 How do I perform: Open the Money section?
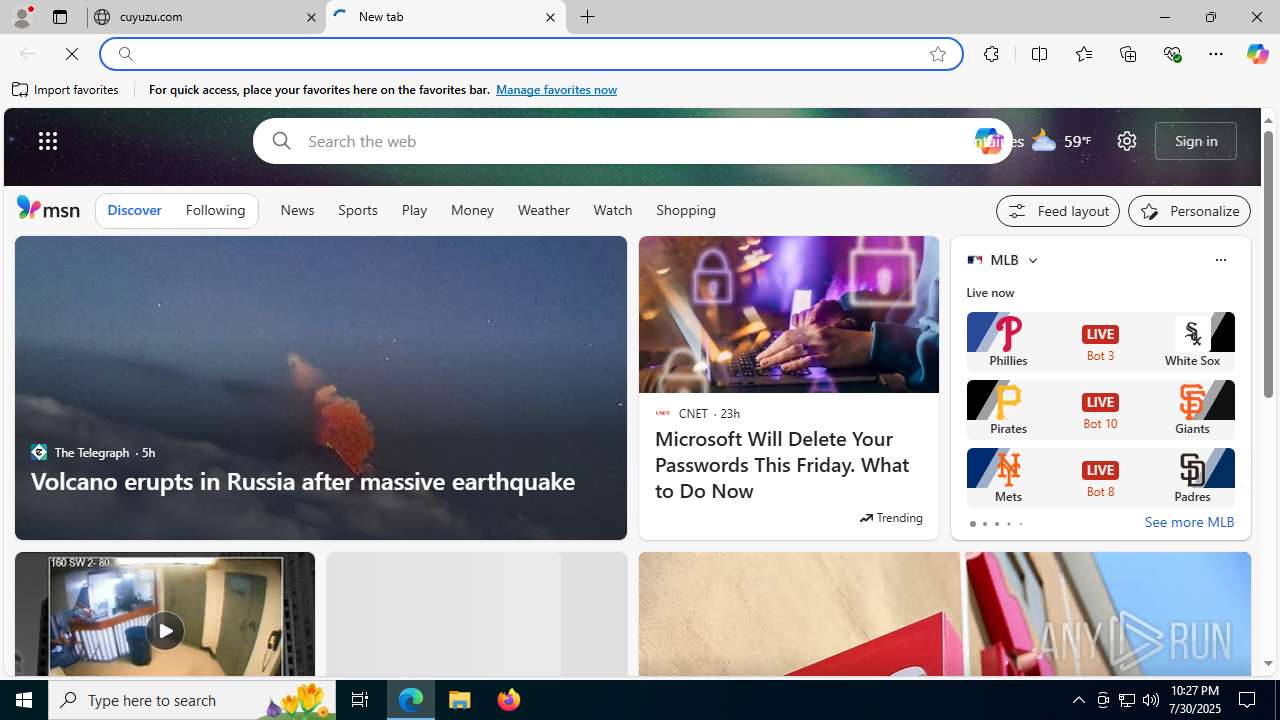pos(472,211)
